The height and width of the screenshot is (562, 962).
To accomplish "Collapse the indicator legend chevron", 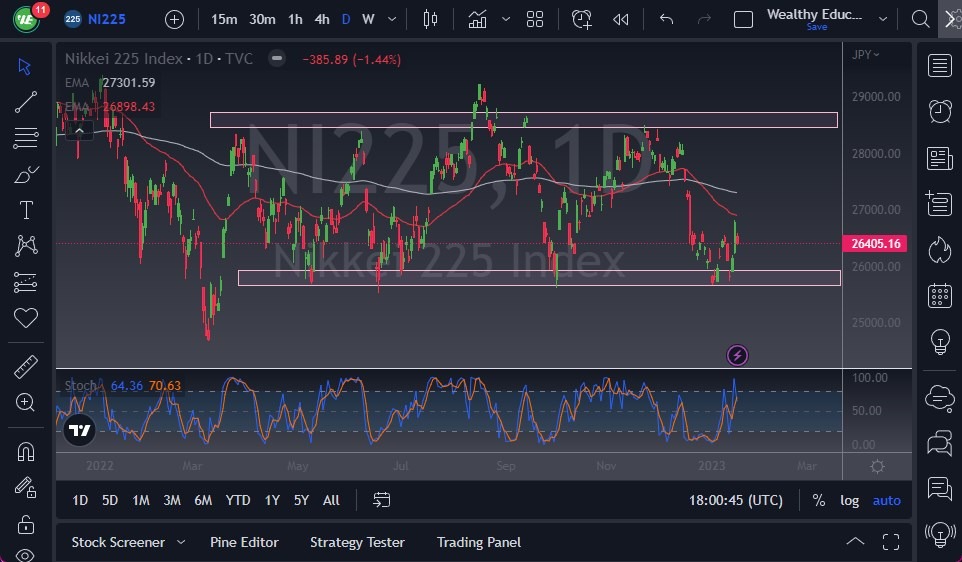I will tap(78, 129).
